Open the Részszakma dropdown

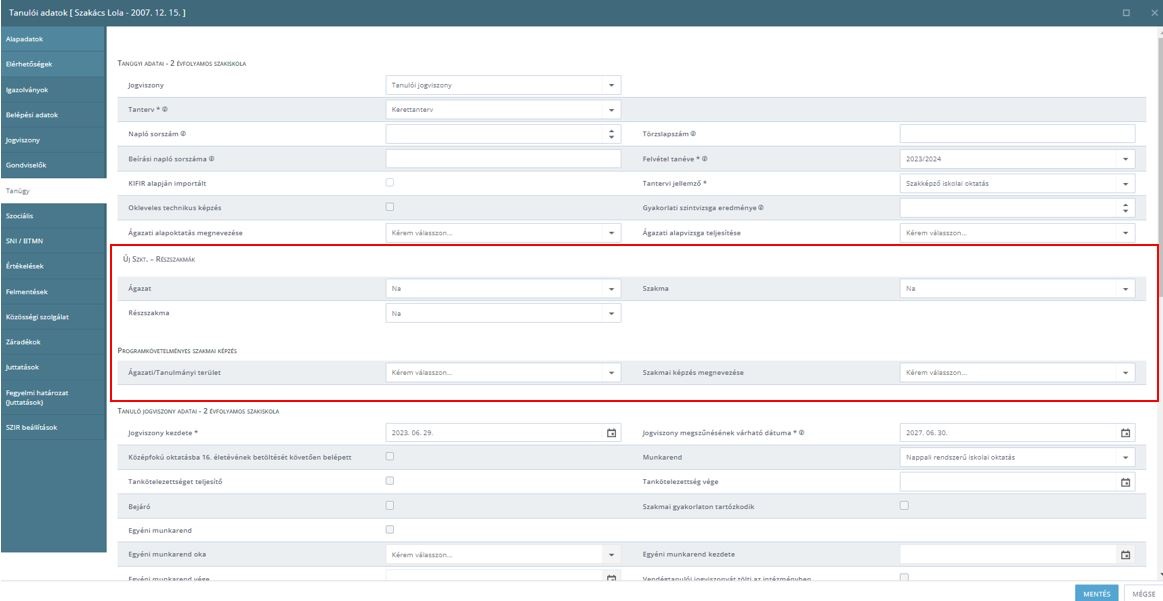click(503, 313)
